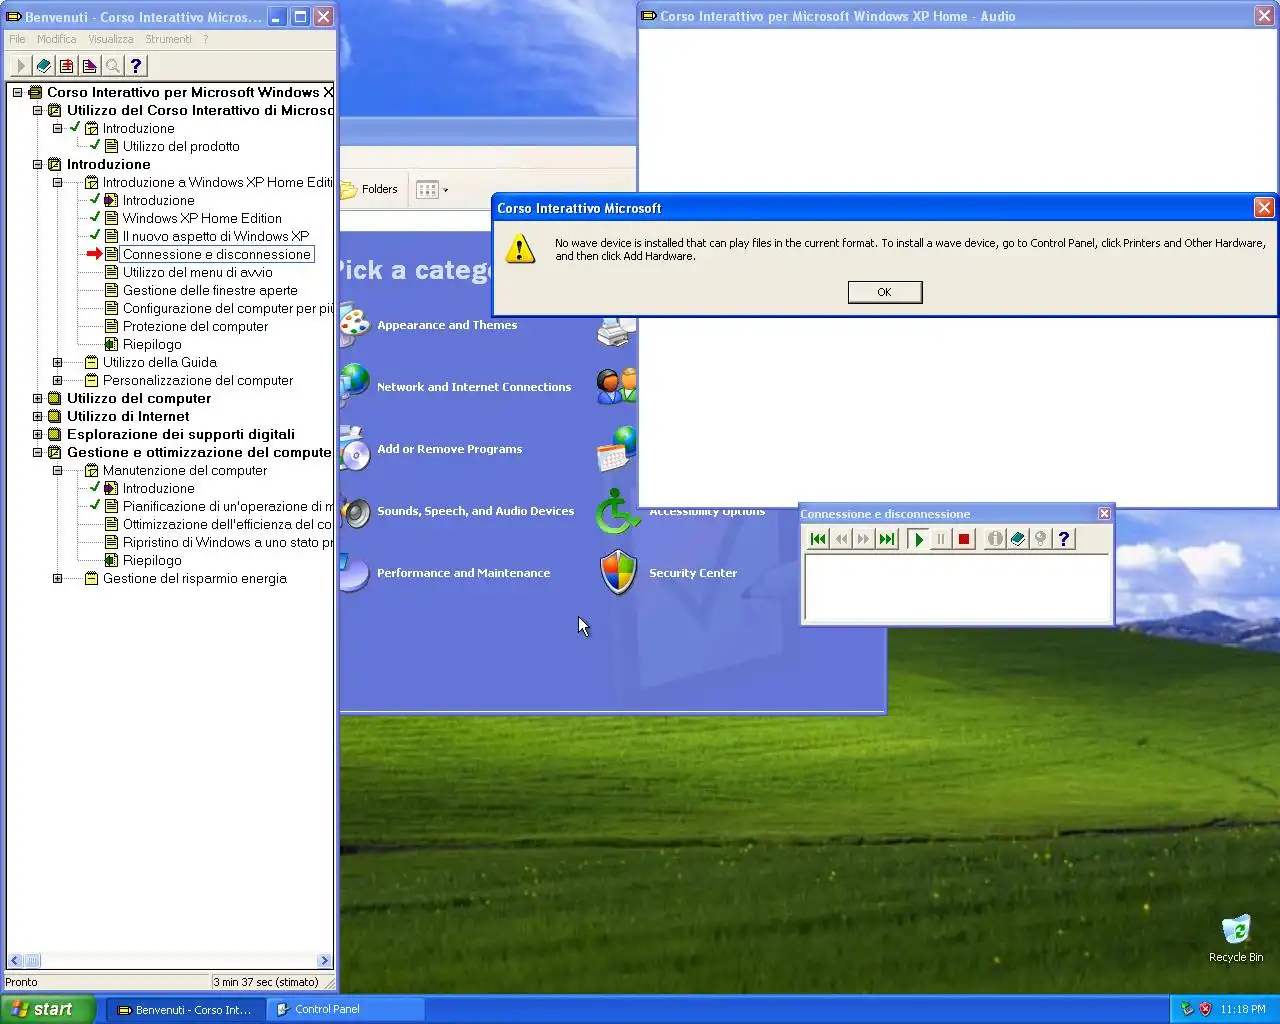1280x1024 pixels.
Task: Close the Corso Interattivo Microsoft warning dialog
Action: (1264, 208)
